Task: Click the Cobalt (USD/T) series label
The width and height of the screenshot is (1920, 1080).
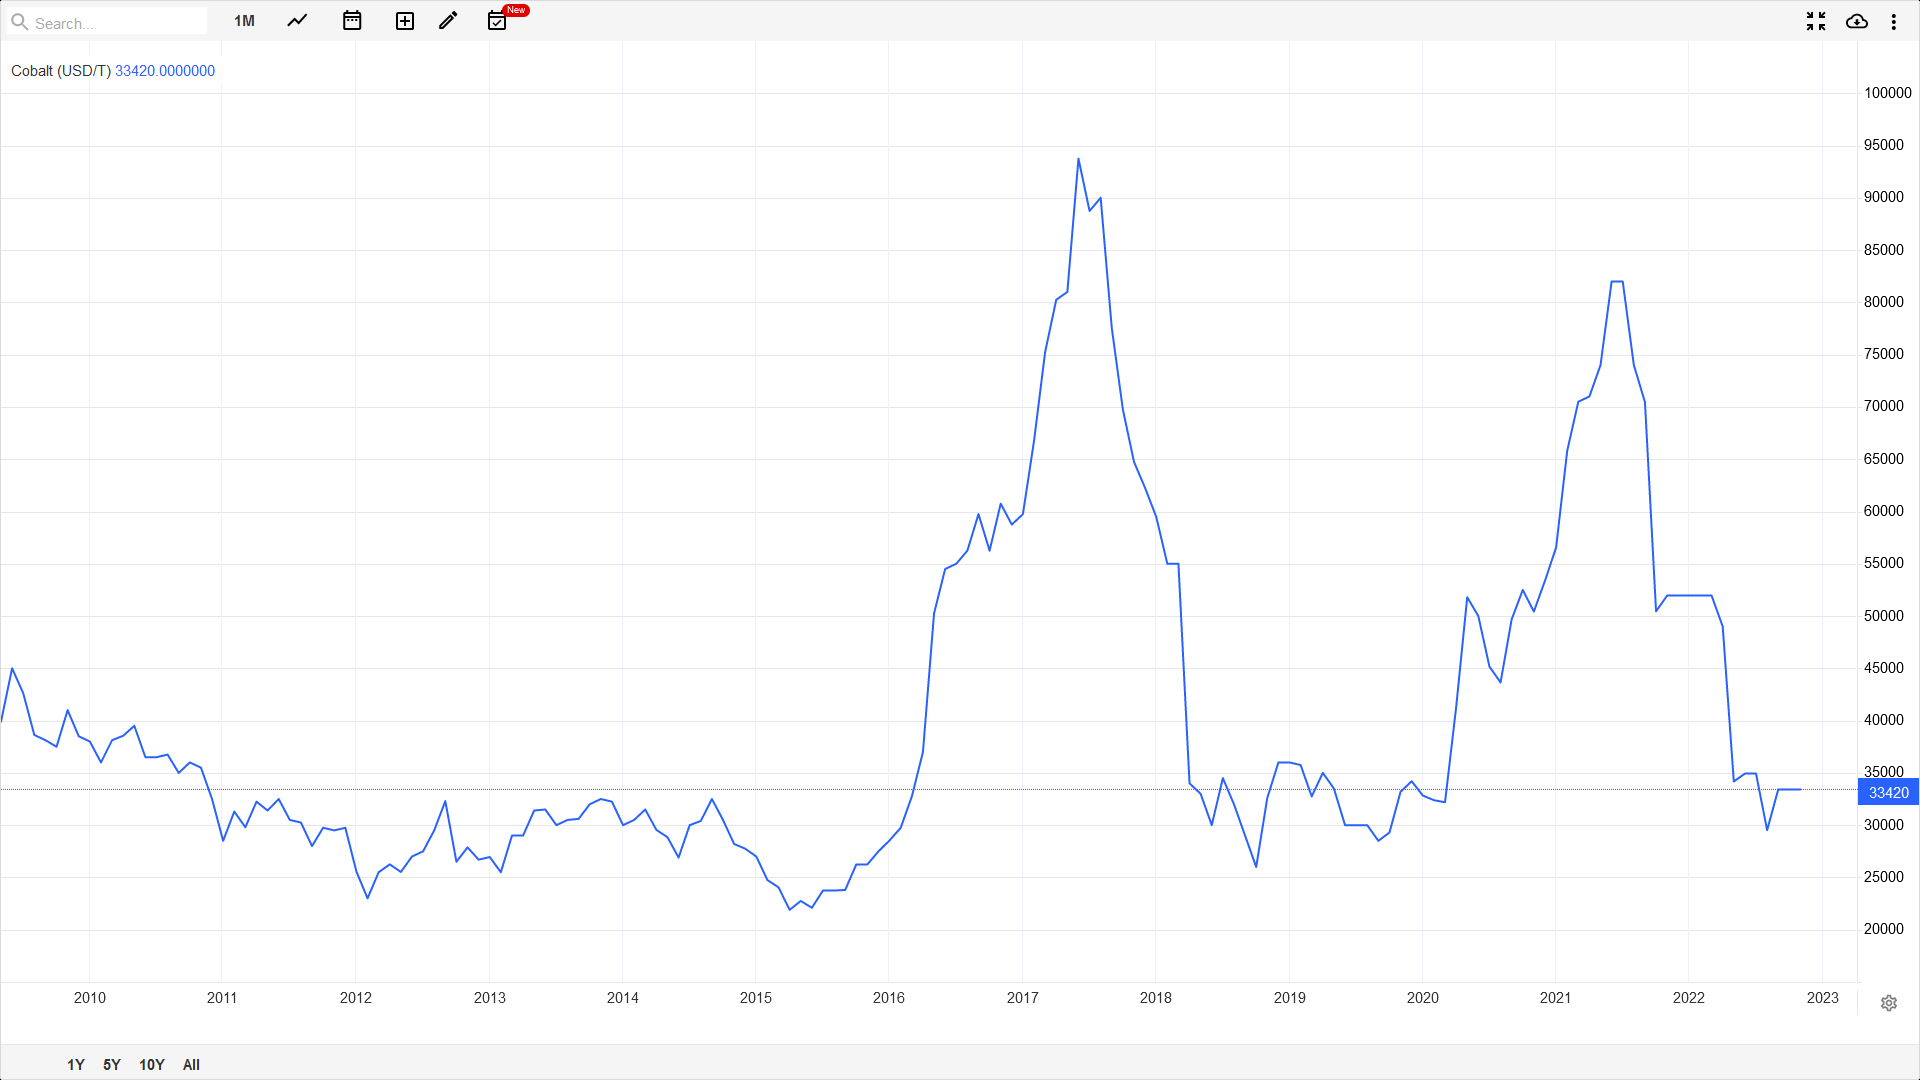Action: coord(61,71)
